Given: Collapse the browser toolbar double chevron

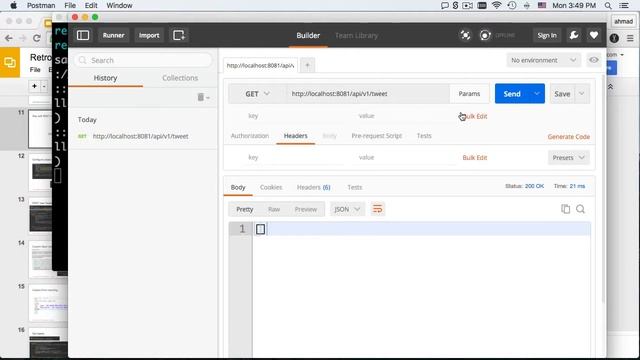Looking at the screenshot, I should tap(611, 87).
